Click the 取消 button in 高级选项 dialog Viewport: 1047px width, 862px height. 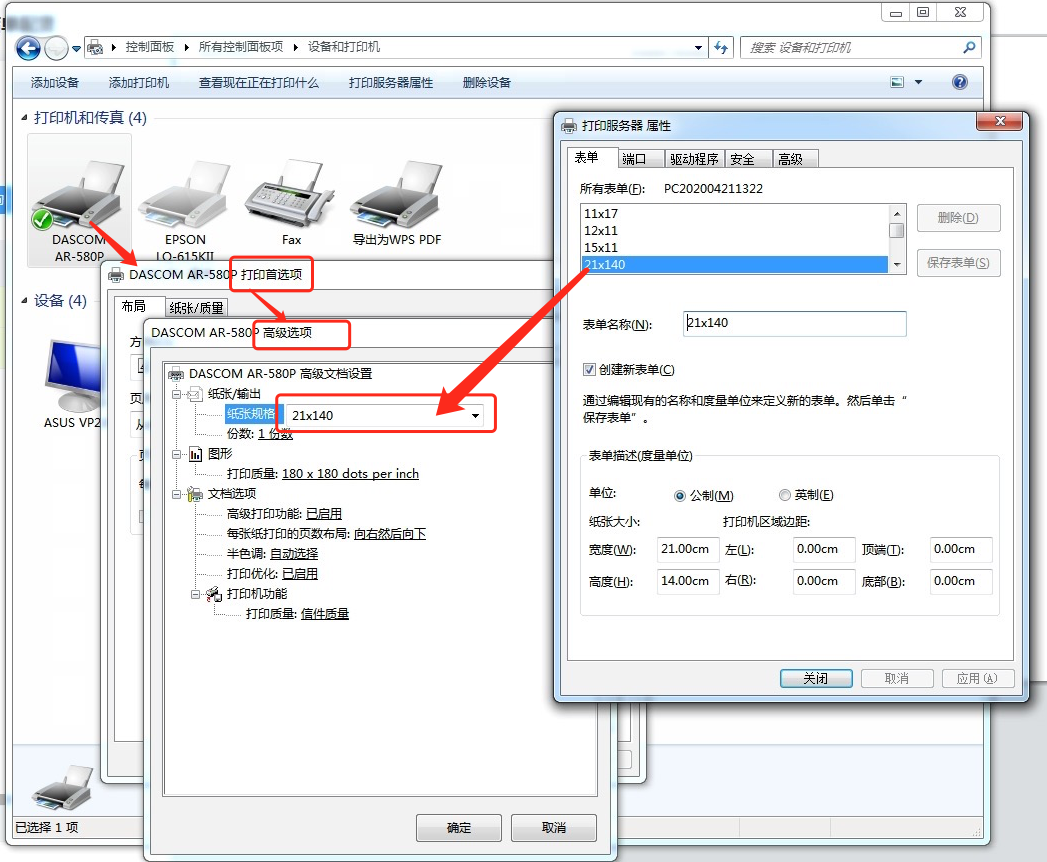(554, 828)
